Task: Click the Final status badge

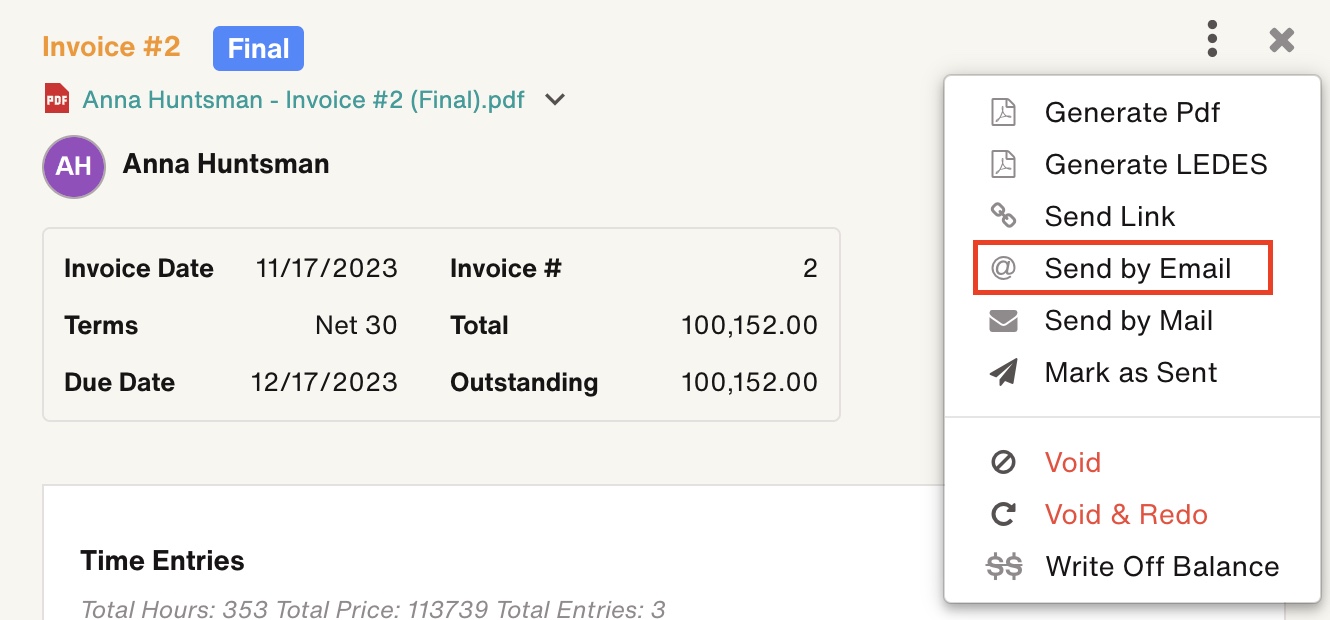Action: (x=258, y=48)
